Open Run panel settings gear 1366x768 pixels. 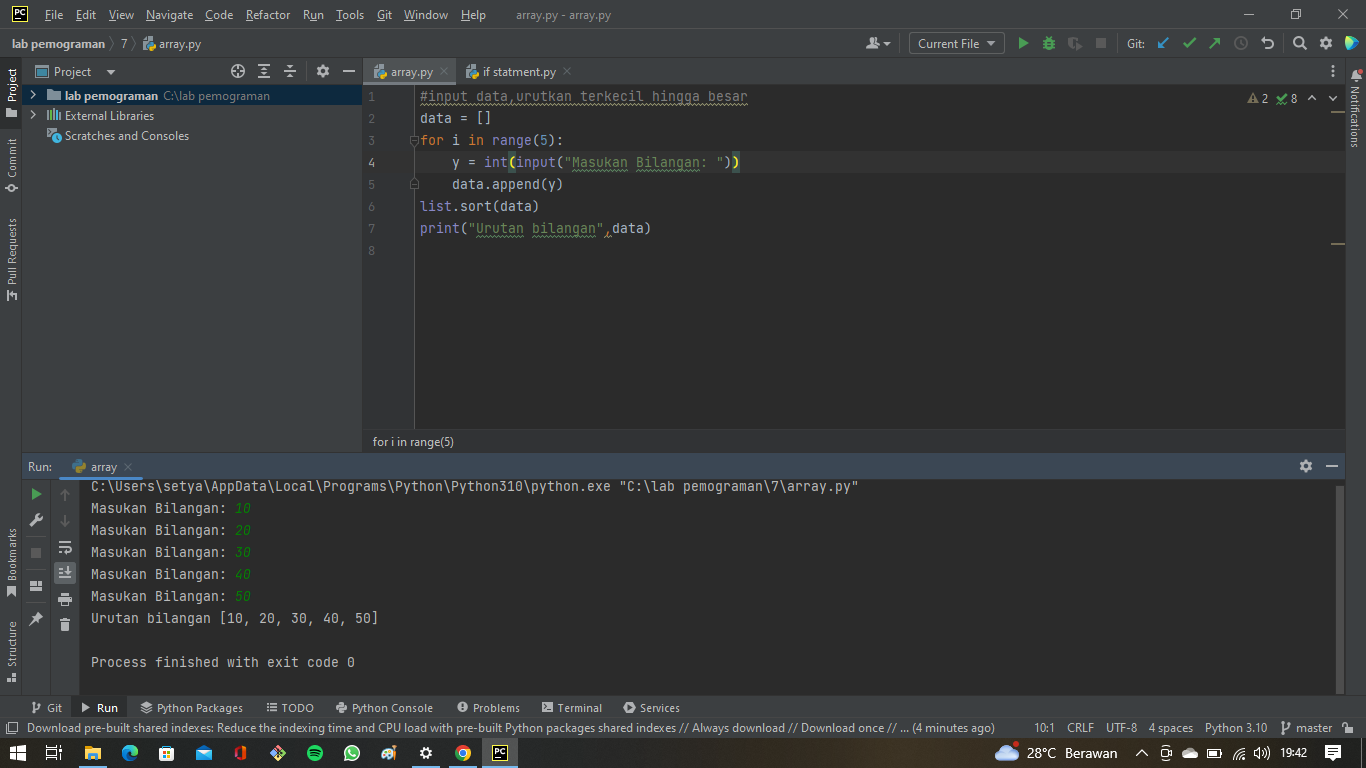pos(1306,466)
